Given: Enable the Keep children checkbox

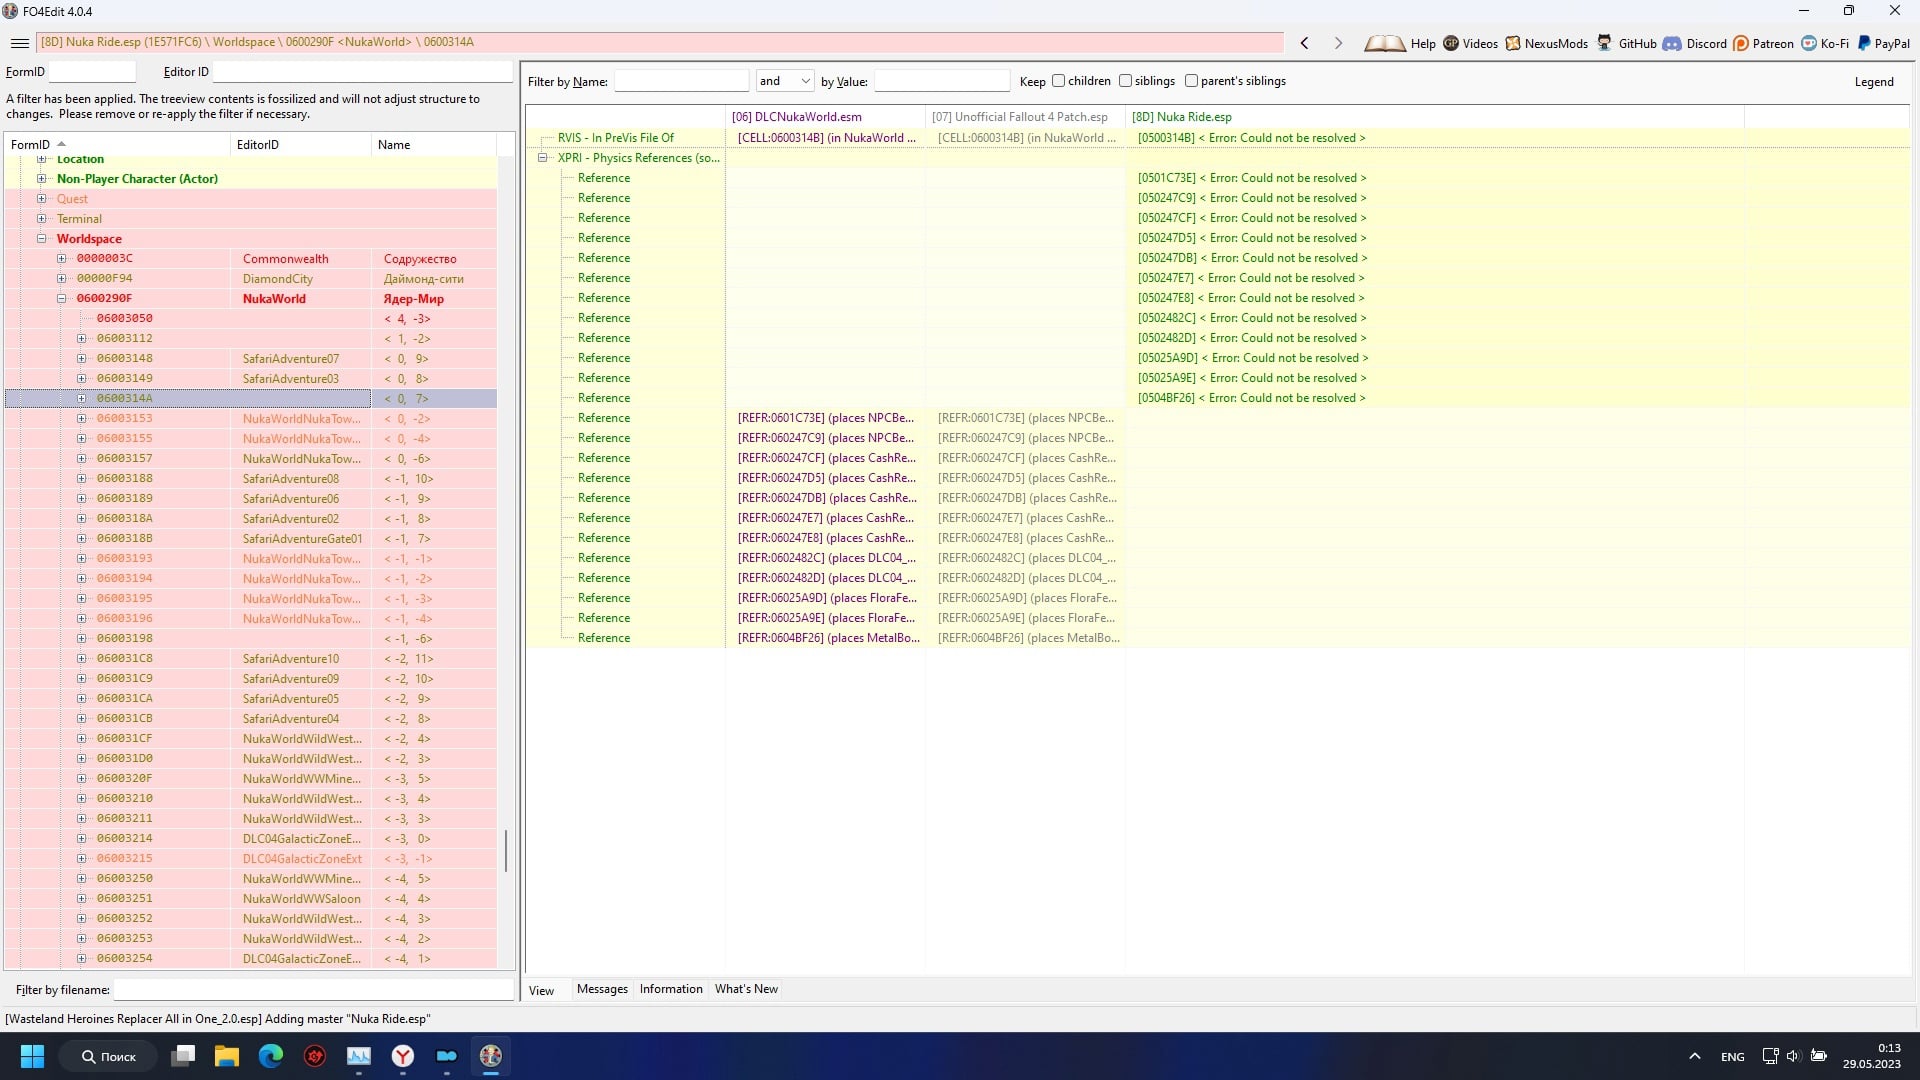Looking at the screenshot, I should click(1058, 81).
